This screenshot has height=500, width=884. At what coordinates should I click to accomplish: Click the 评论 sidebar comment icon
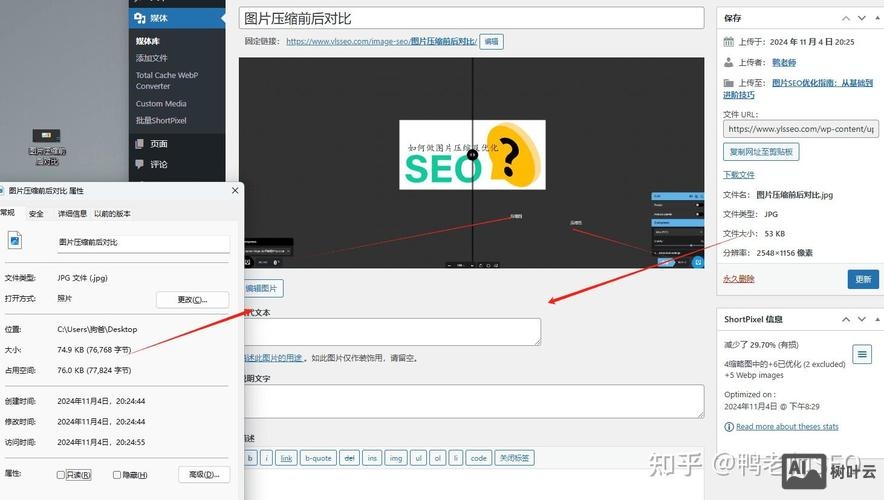[x=140, y=164]
